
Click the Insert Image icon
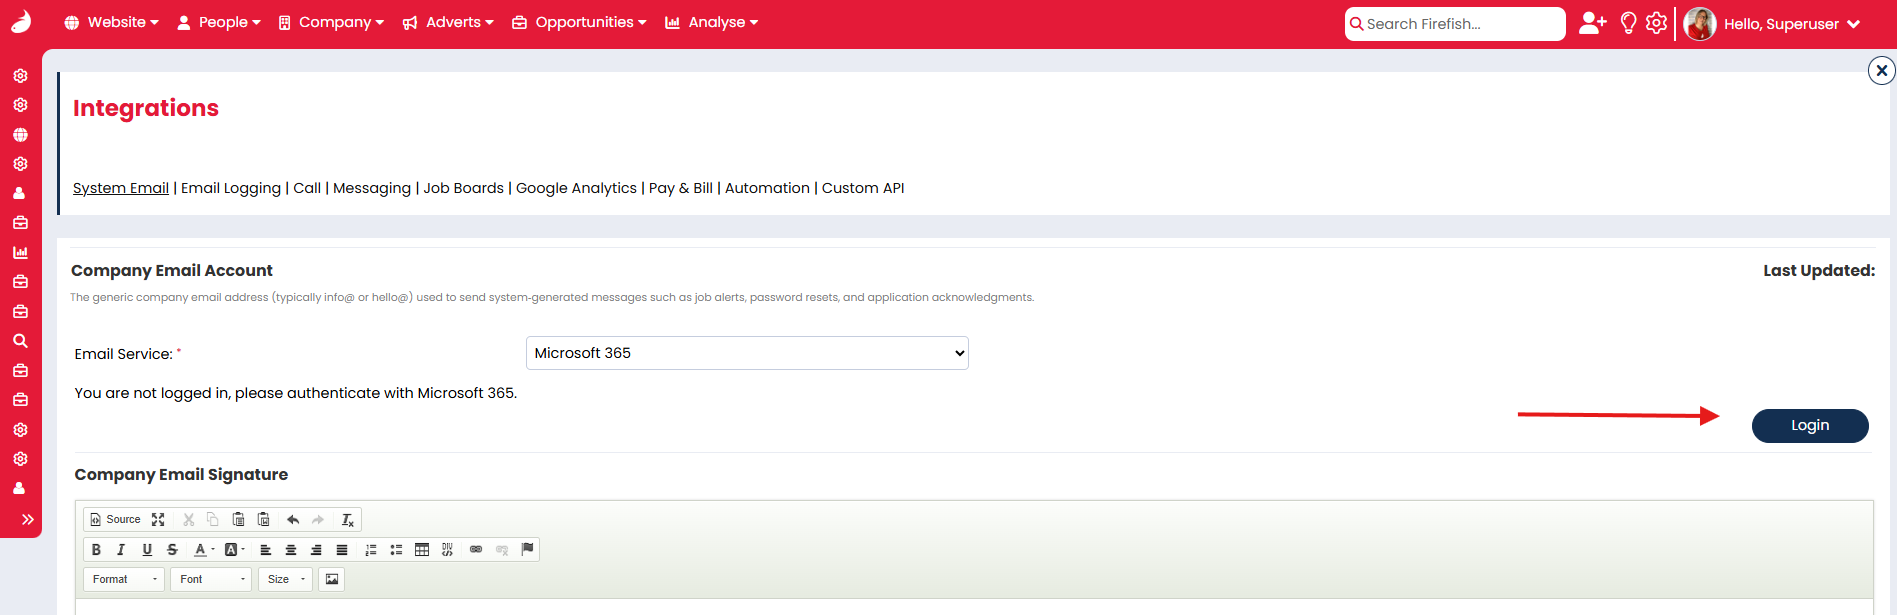[x=332, y=579]
